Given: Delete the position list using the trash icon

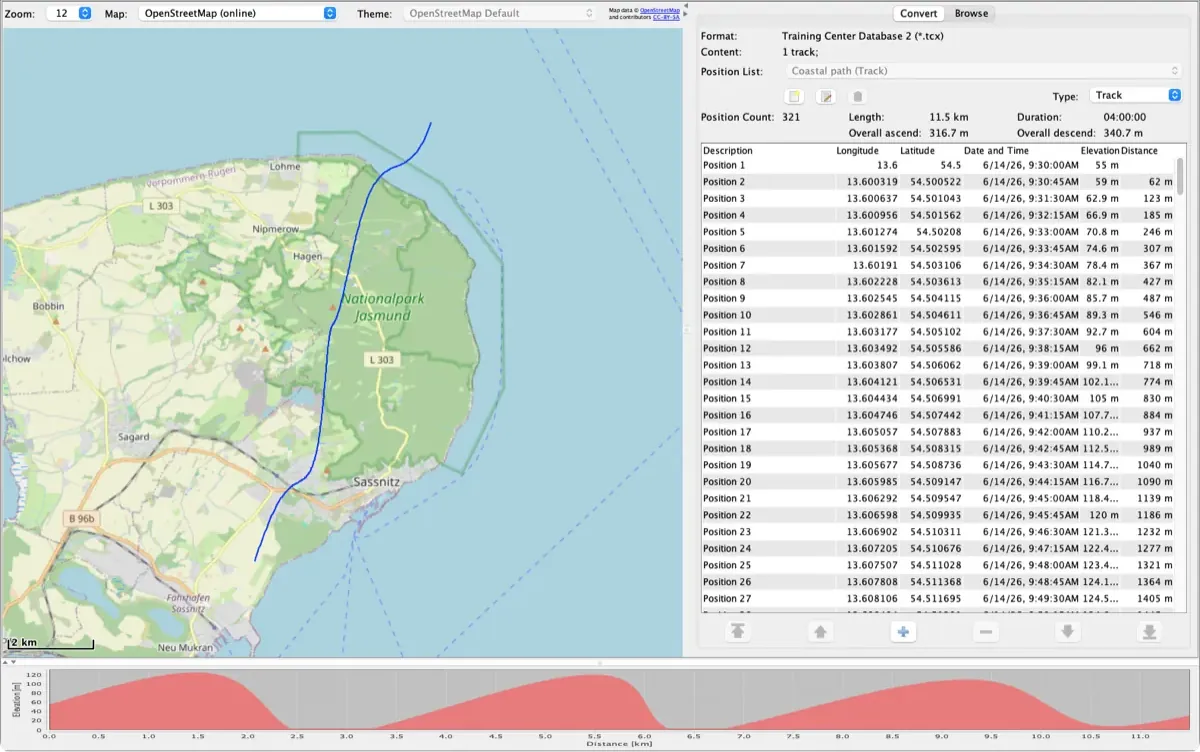Looking at the screenshot, I should (857, 97).
